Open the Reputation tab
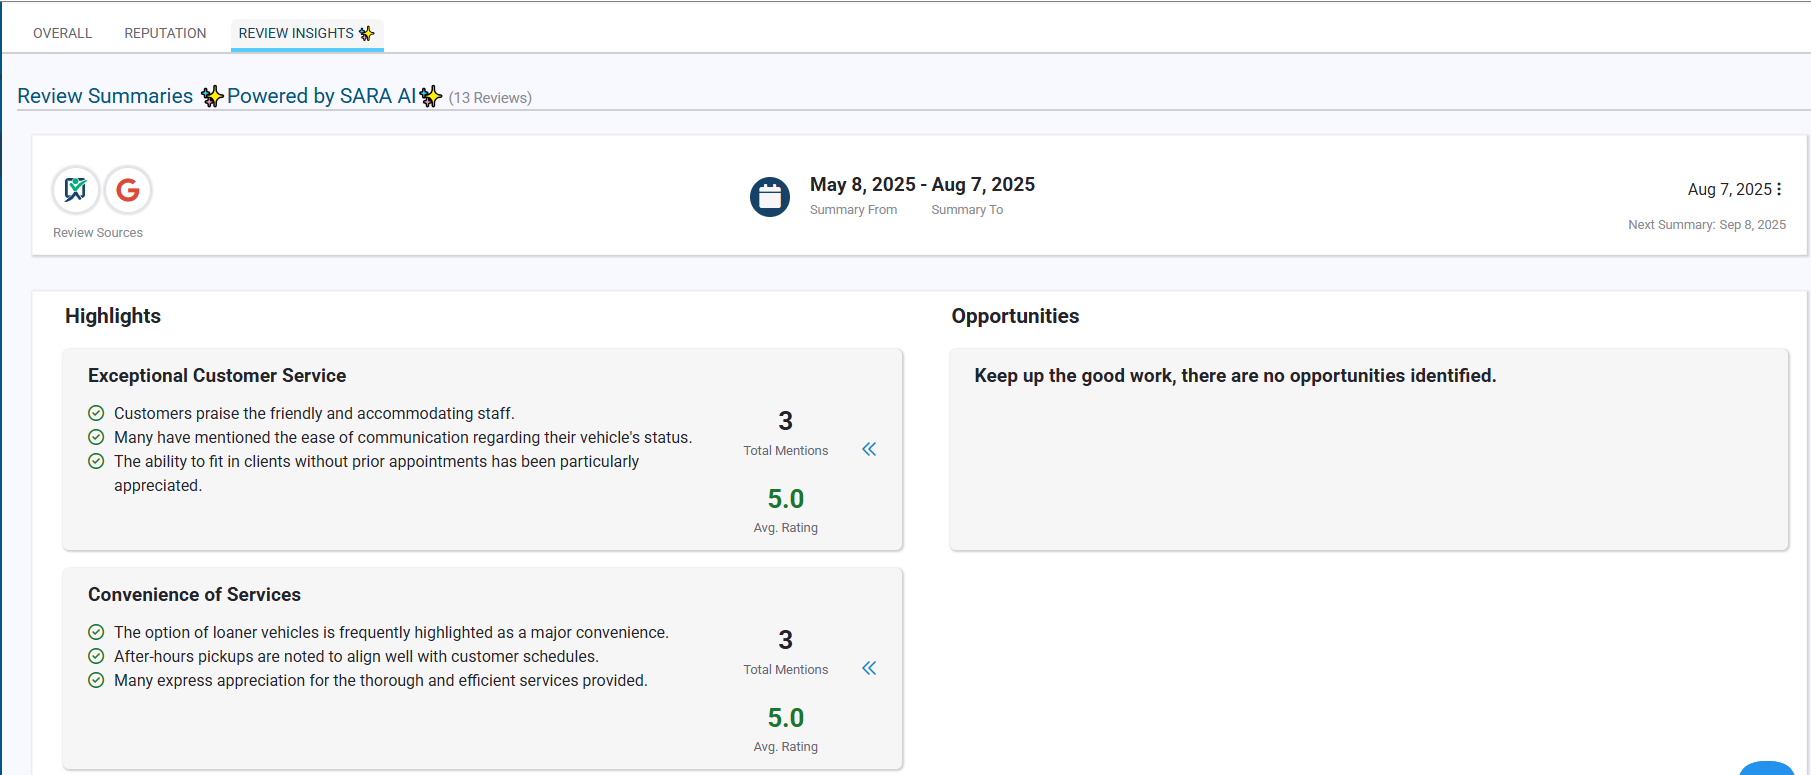This screenshot has width=1811, height=775. tap(165, 33)
